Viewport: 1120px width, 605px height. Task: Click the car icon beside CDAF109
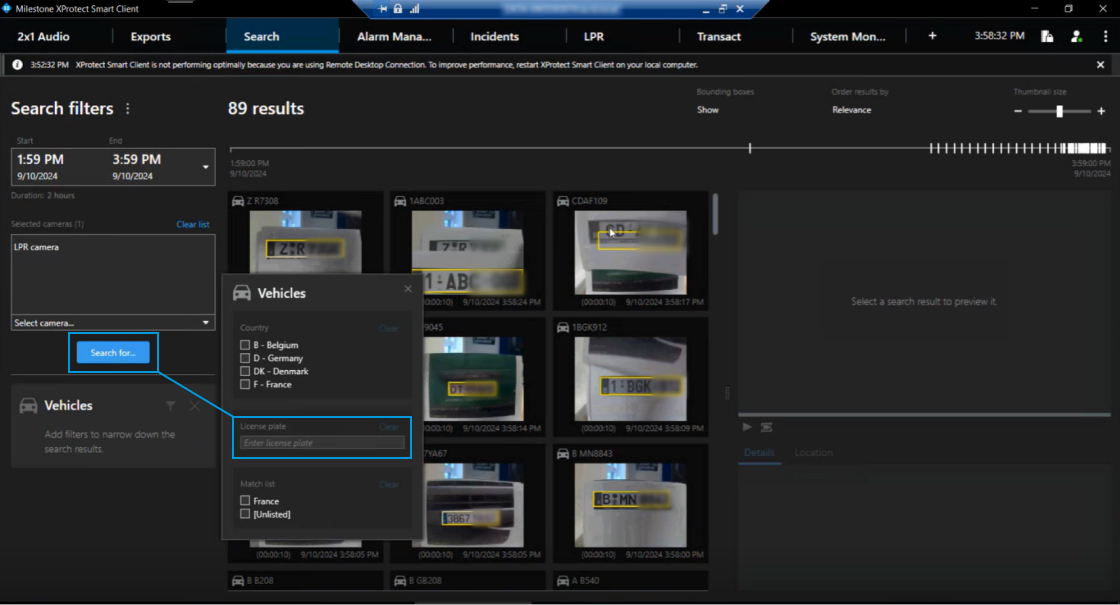(x=563, y=201)
